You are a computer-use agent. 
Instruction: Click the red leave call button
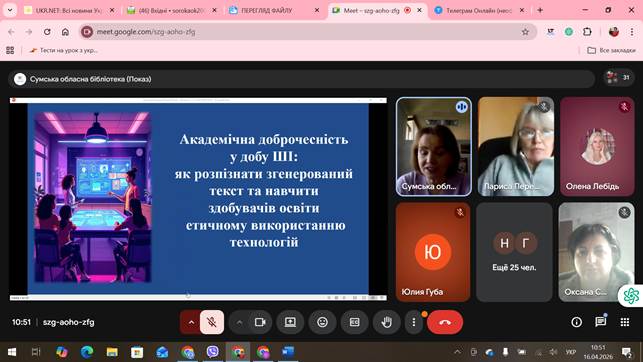[x=445, y=322]
